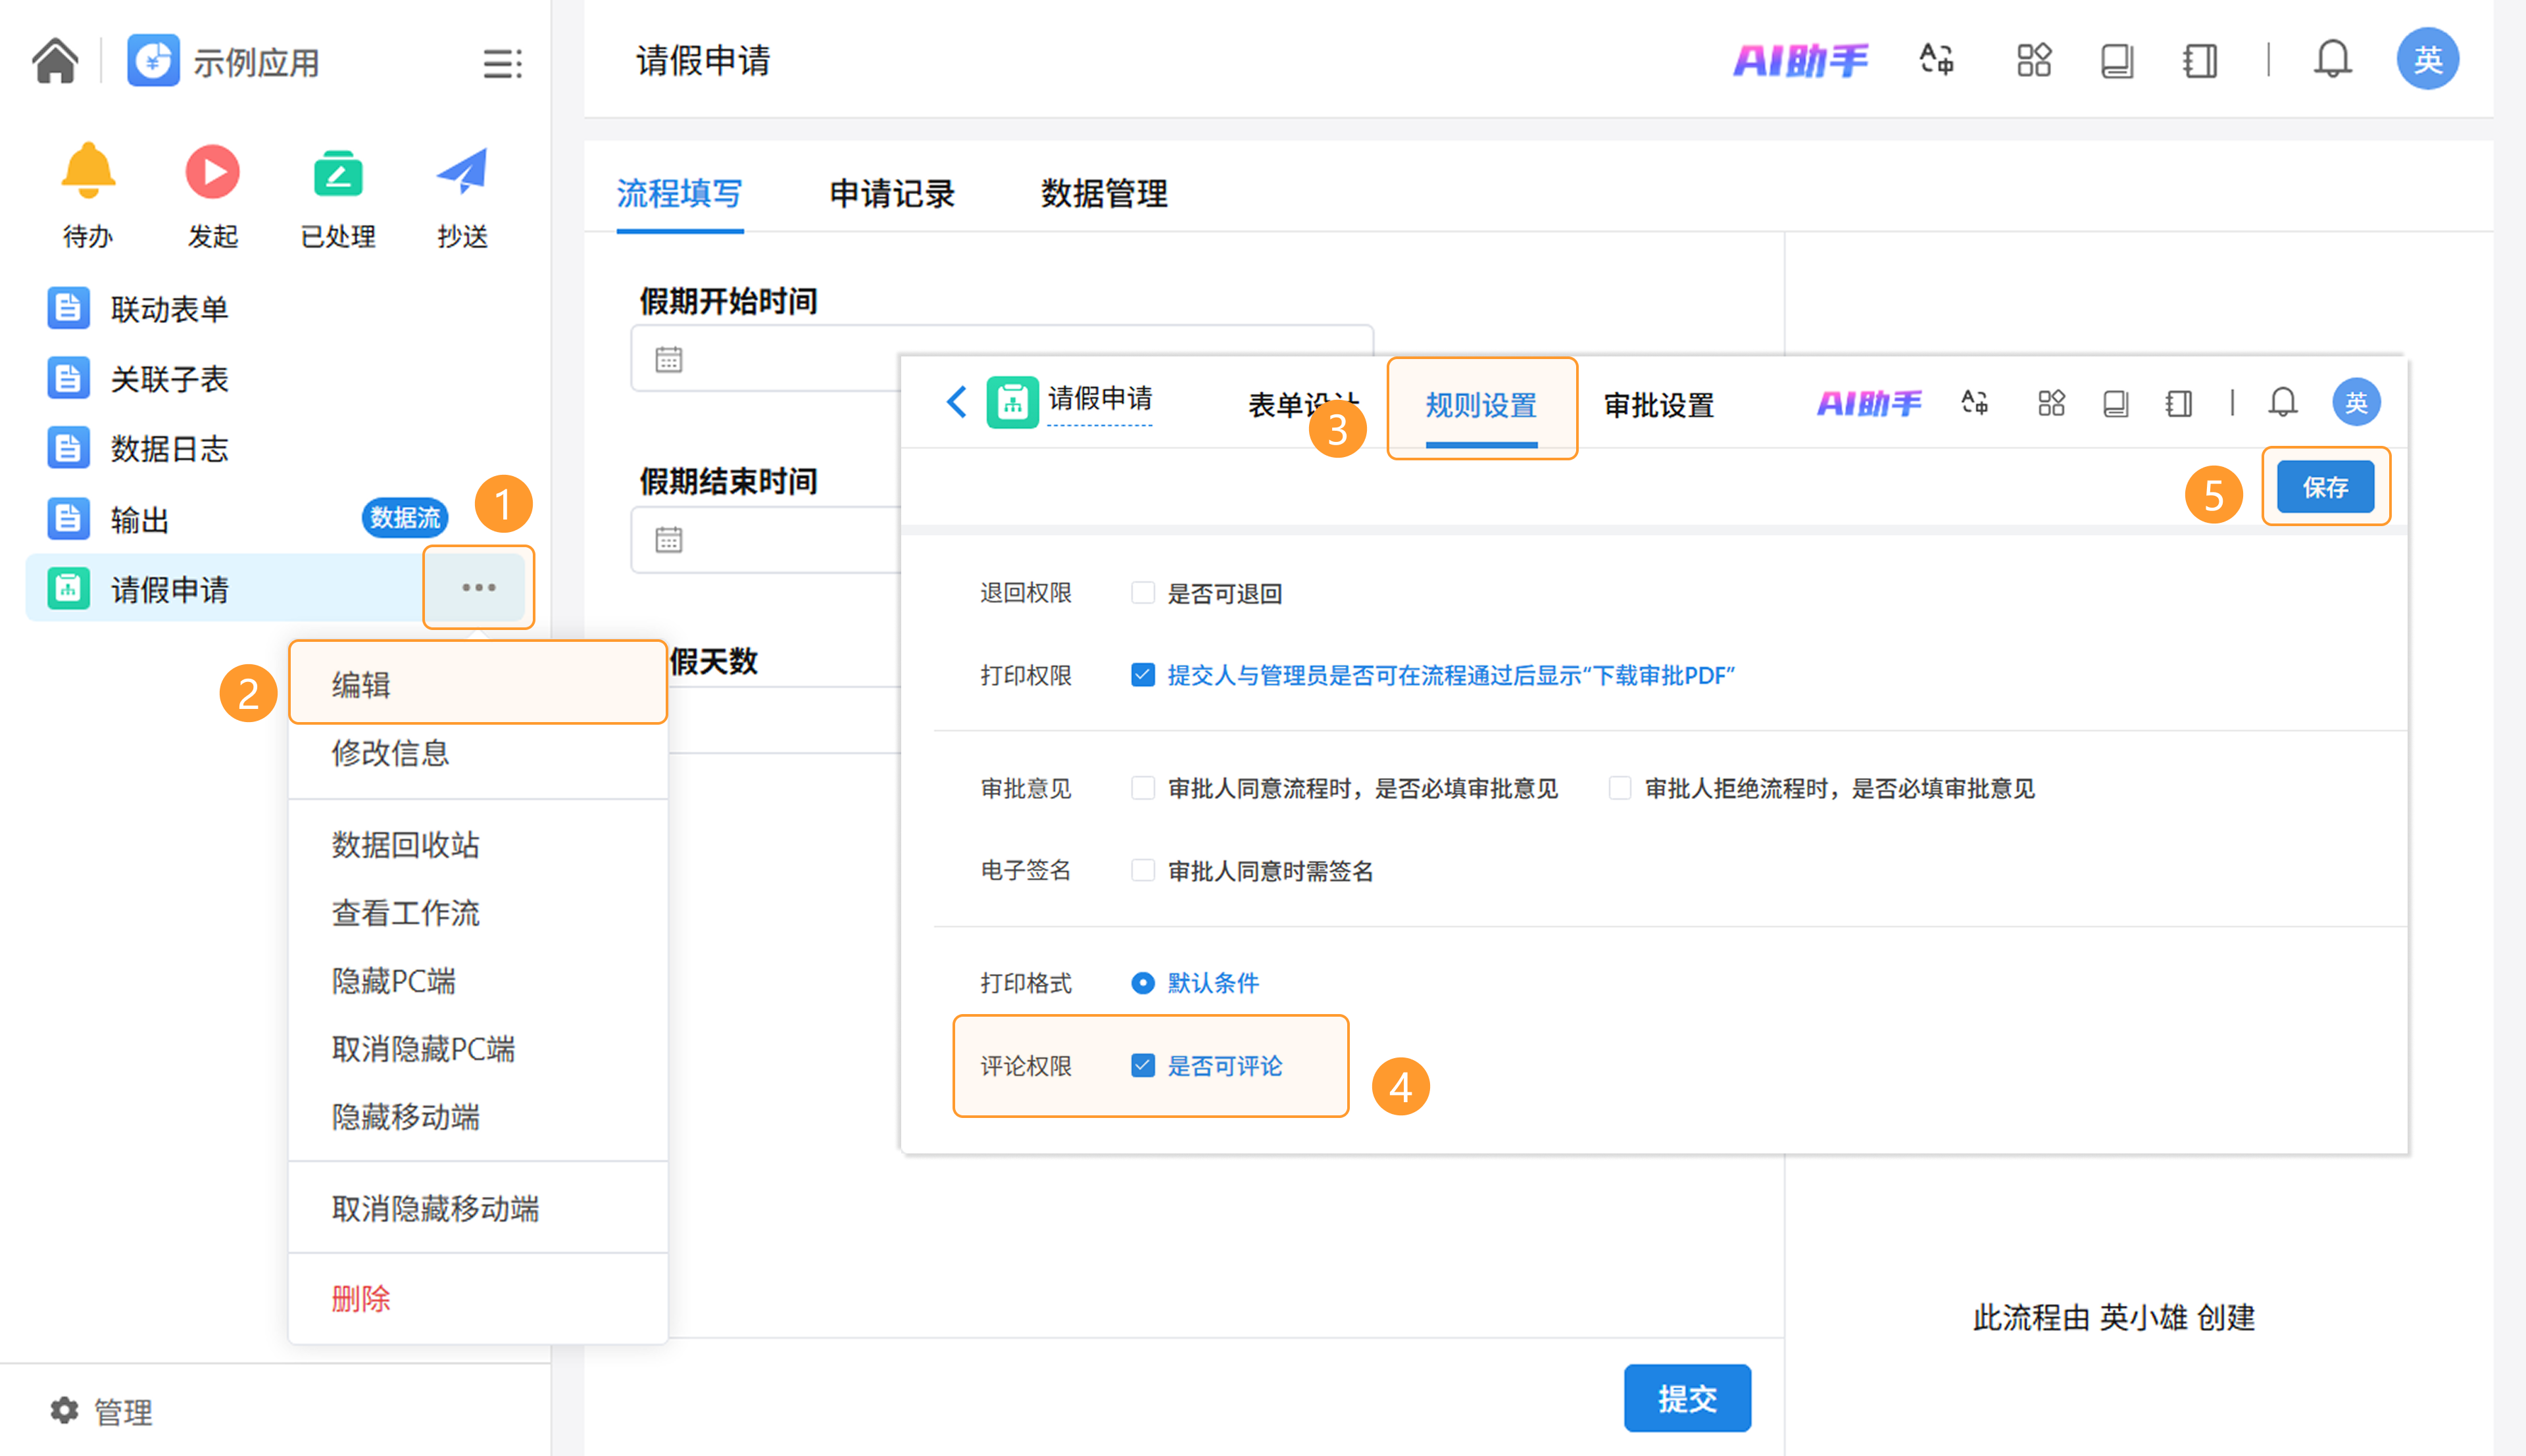Open the 待办 bell shortcut
Viewport: 2526px width, 1456px height.
click(88, 172)
